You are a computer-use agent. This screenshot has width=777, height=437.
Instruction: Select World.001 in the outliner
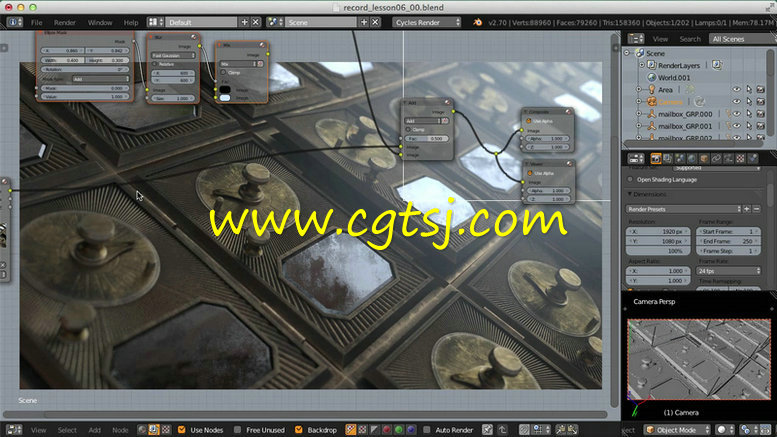coord(674,78)
